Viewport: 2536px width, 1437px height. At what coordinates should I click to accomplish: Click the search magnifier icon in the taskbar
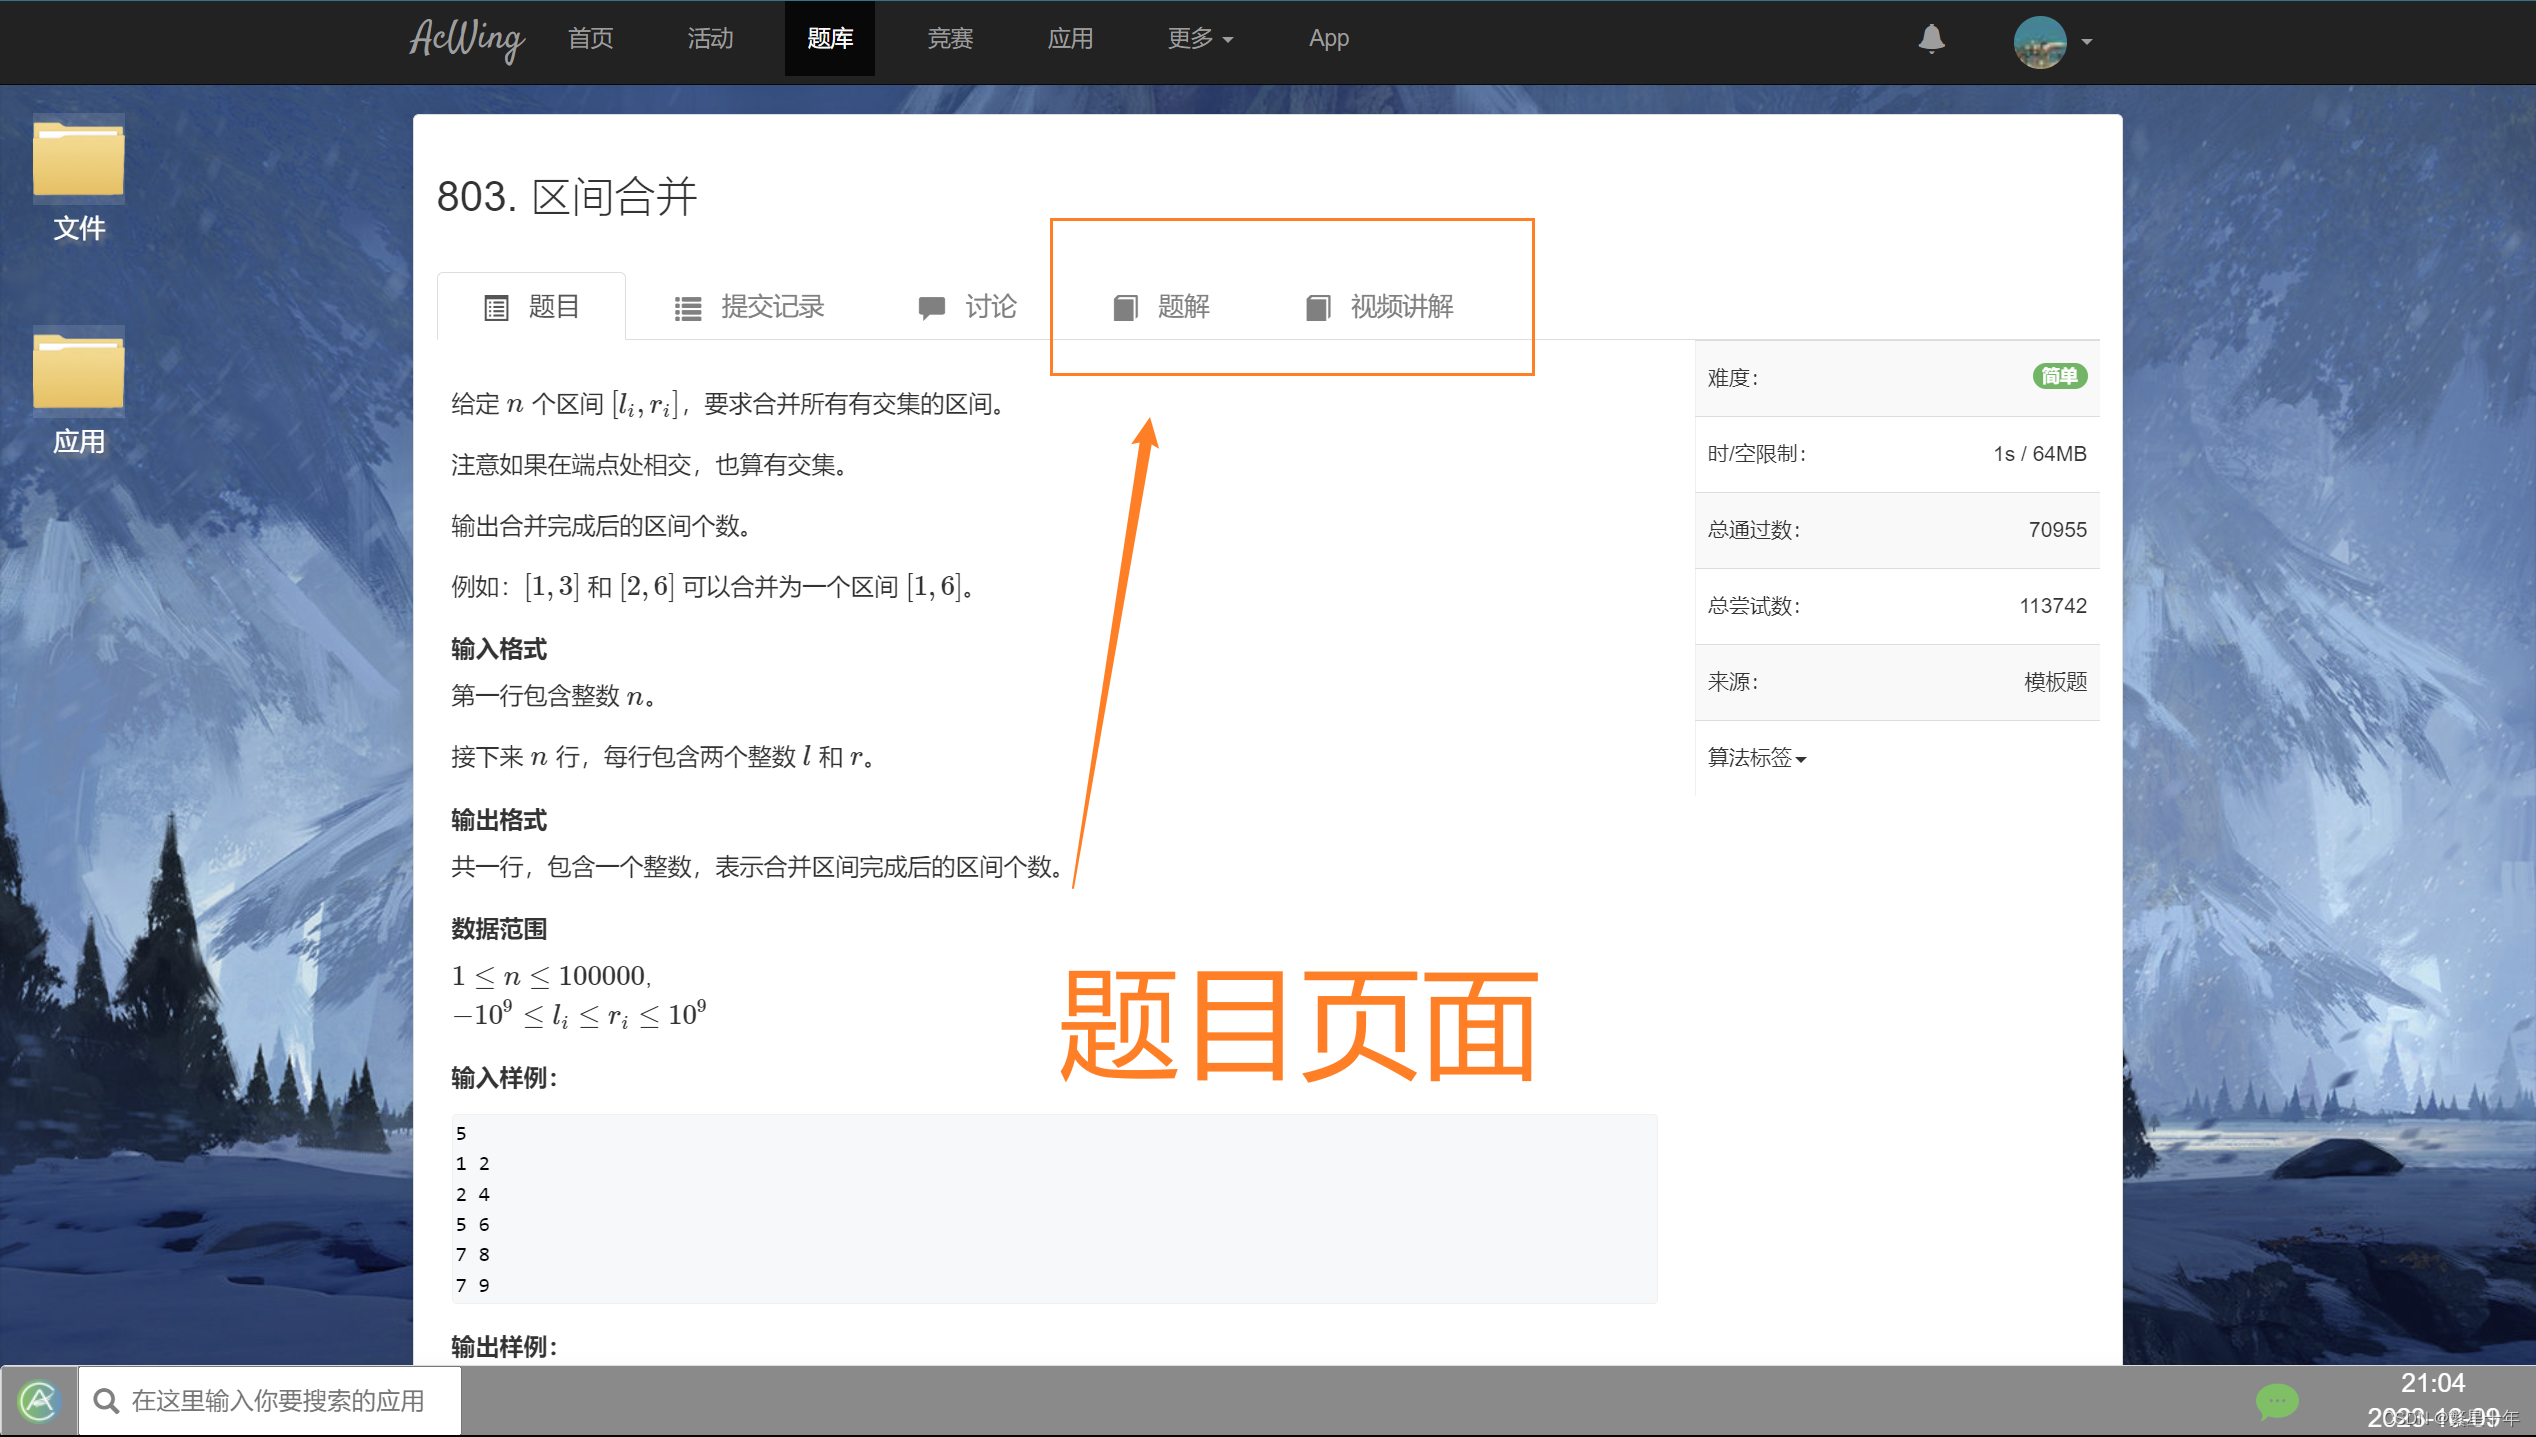tap(106, 1401)
